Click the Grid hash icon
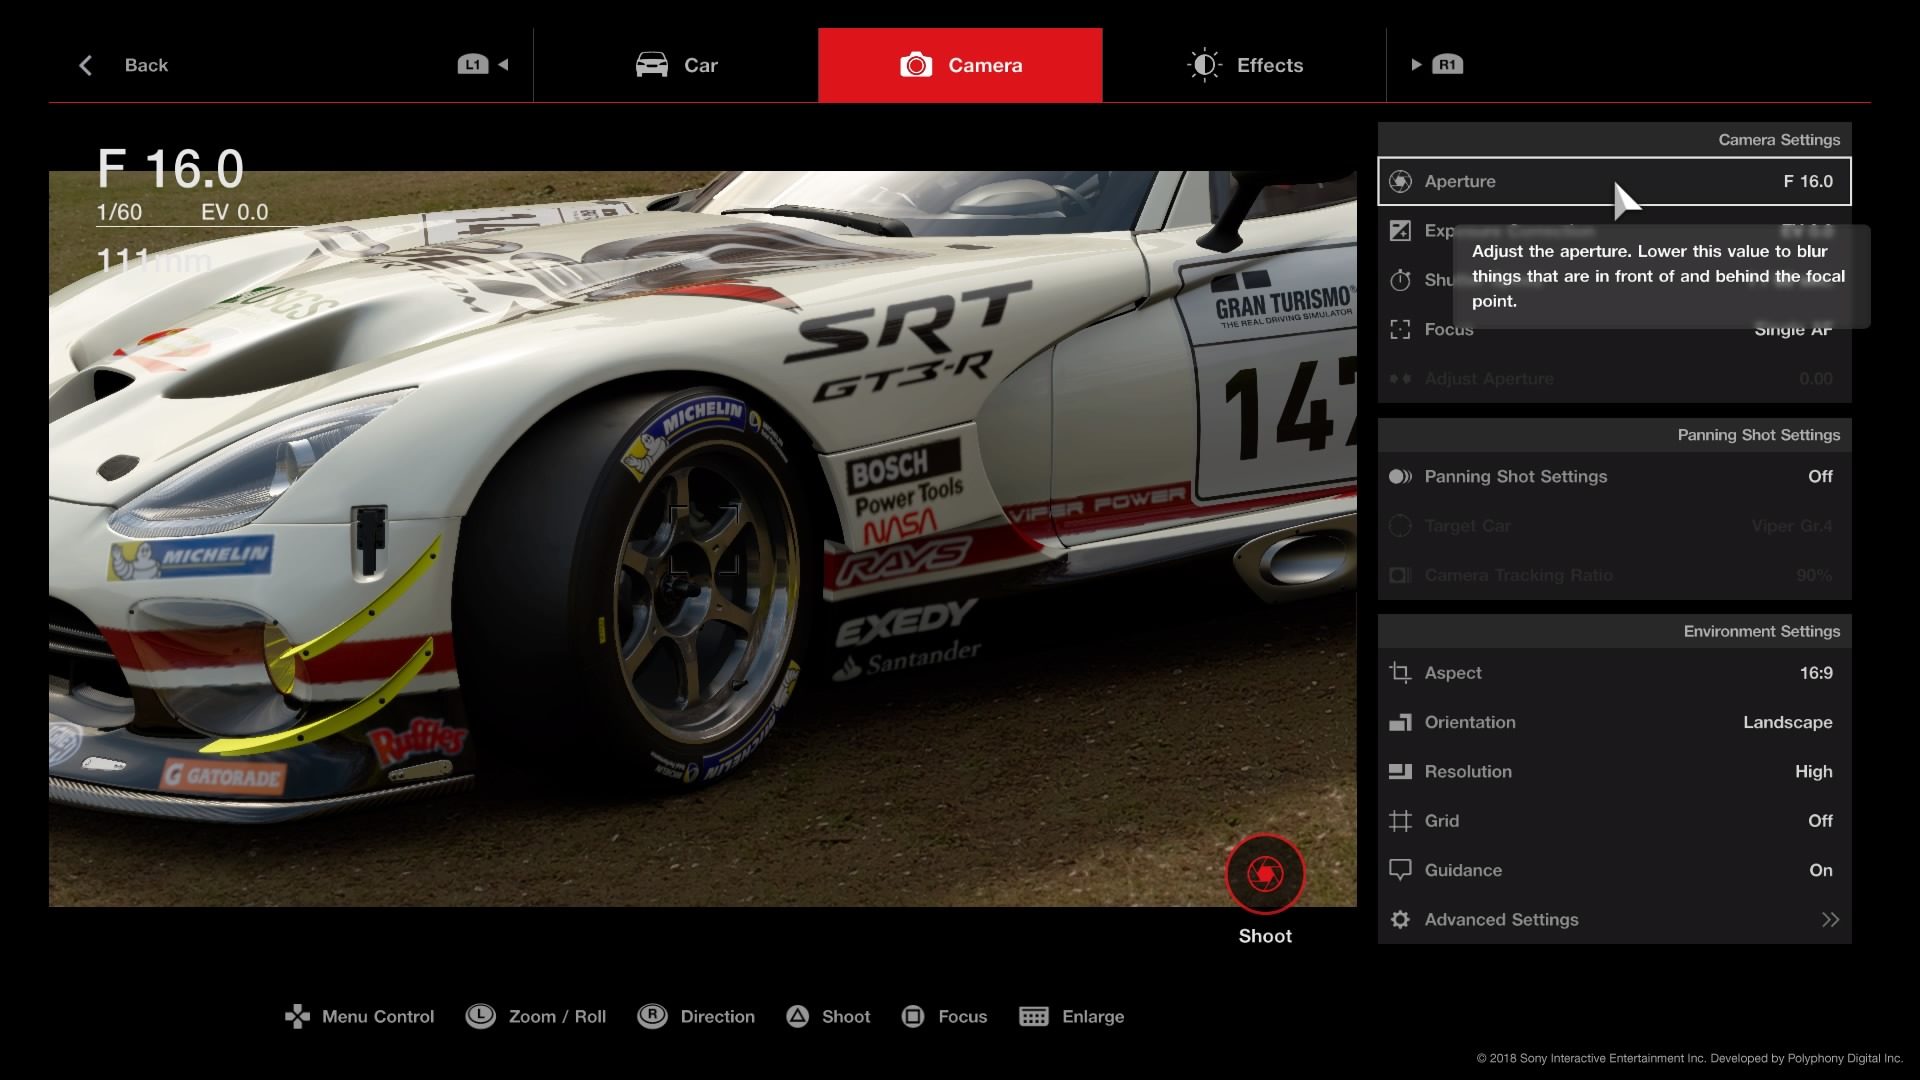Screen dimensions: 1920x1080 tap(1400, 821)
